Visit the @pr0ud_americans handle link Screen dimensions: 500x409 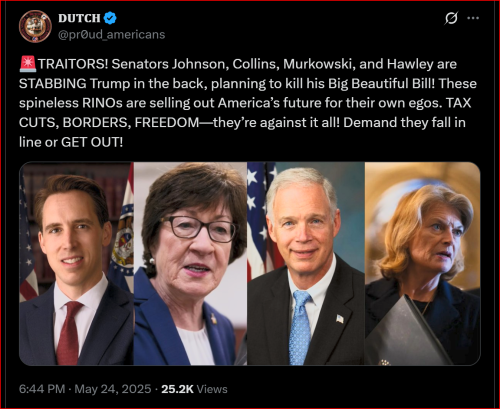coord(112,35)
